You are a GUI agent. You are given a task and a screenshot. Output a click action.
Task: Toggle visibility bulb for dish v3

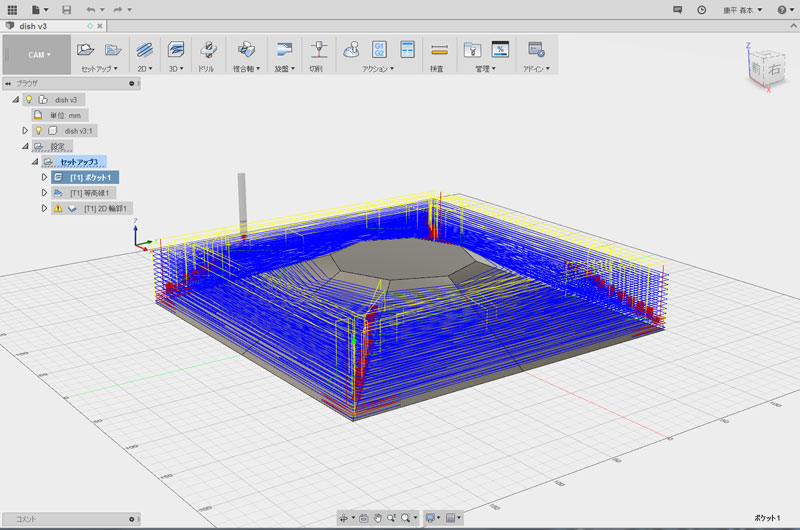click(29, 99)
